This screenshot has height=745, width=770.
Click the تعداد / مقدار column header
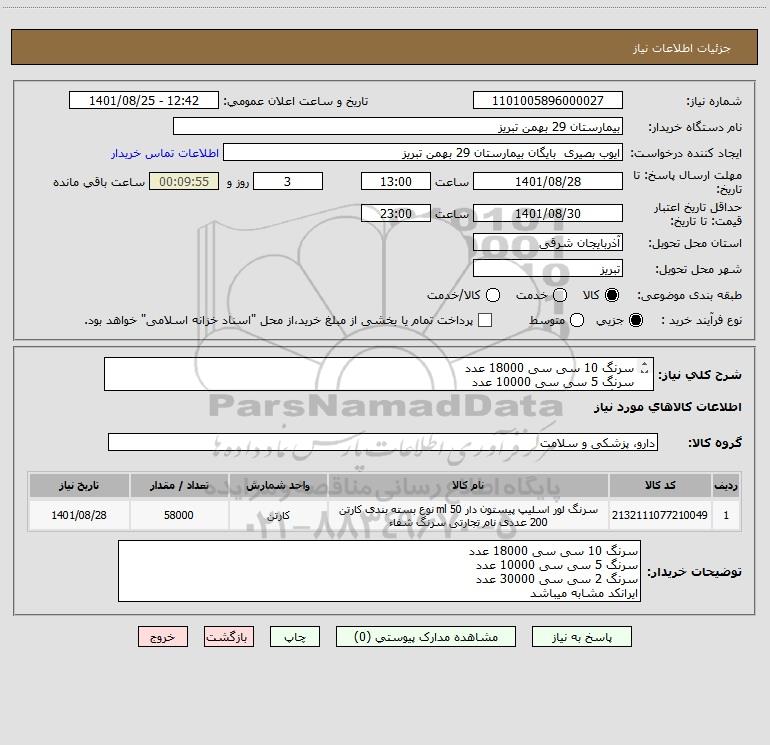pyautogui.click(x=179, y=485)
